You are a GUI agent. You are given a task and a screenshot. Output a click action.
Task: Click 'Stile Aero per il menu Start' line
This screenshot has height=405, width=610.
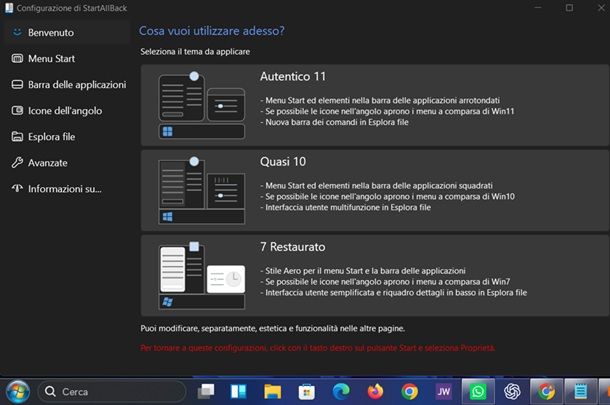pyautogui.click(x=365, y=271)
